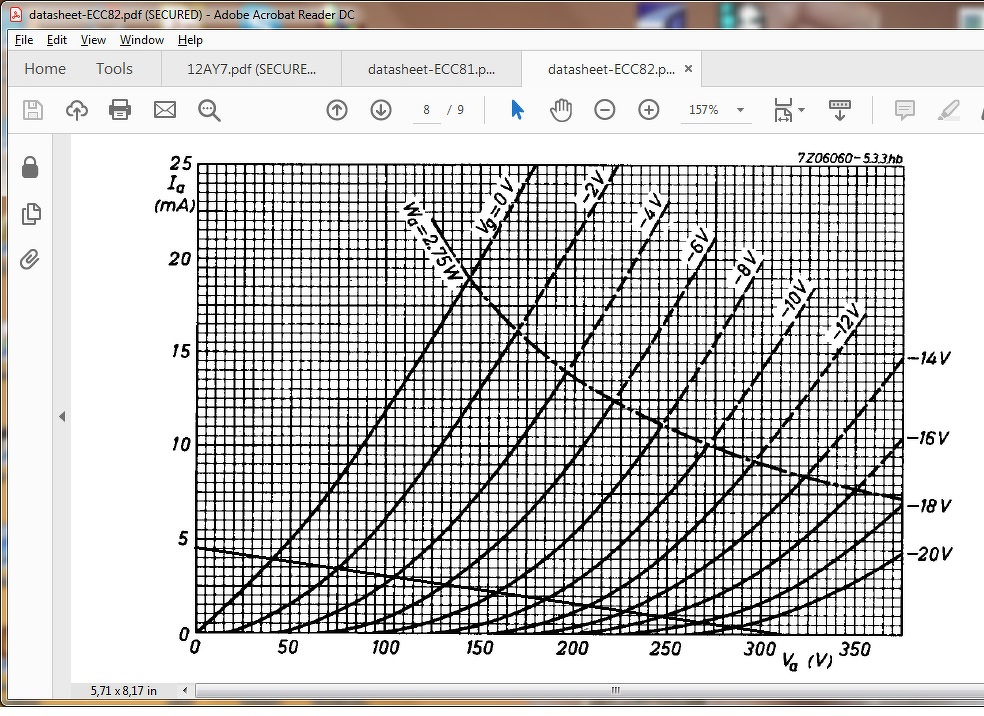Click the Save file icon
The width and height of the screenshot is (984, 716).
coord(33,110)
